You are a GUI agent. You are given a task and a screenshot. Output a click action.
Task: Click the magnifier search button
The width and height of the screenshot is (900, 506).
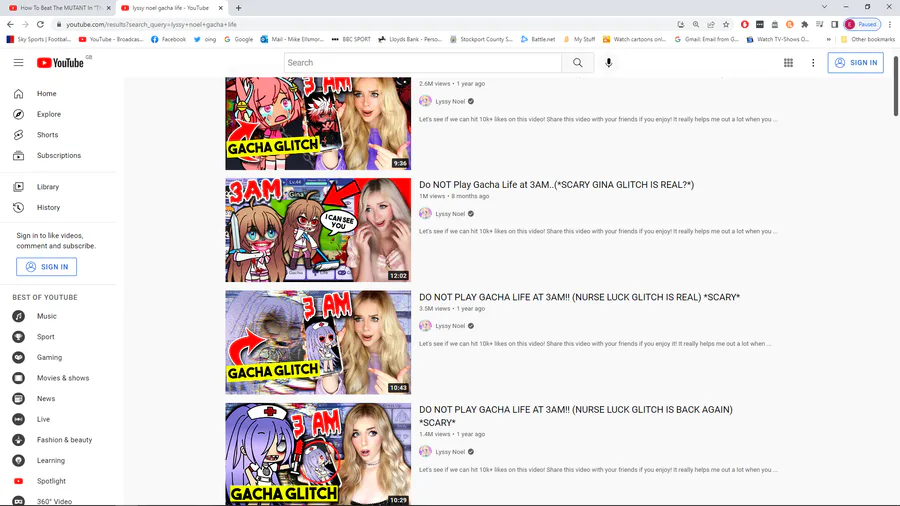click(x=577, y=63)
